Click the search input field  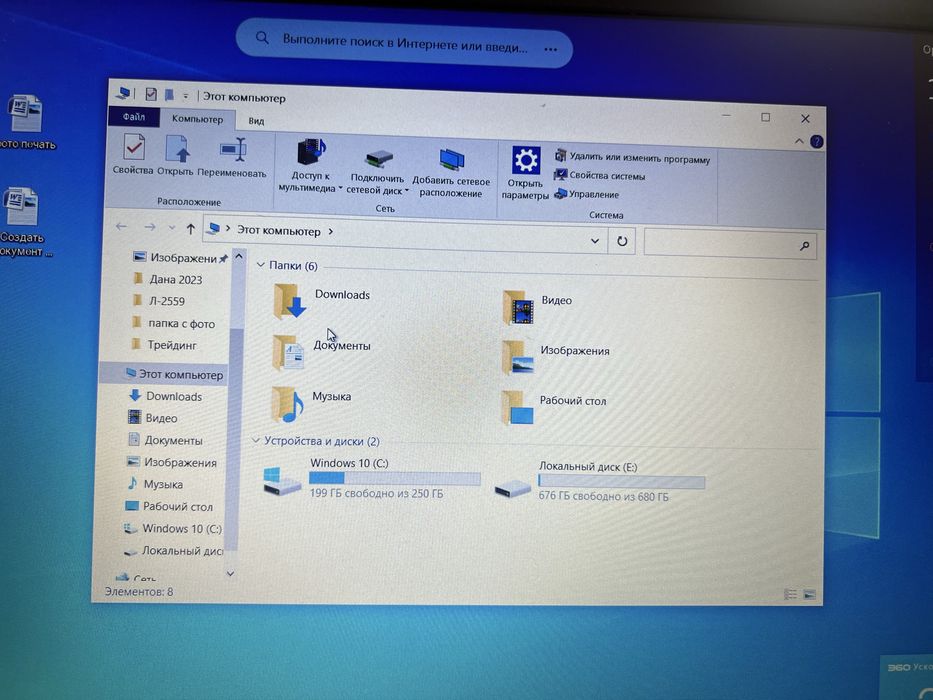pos(730,244)
